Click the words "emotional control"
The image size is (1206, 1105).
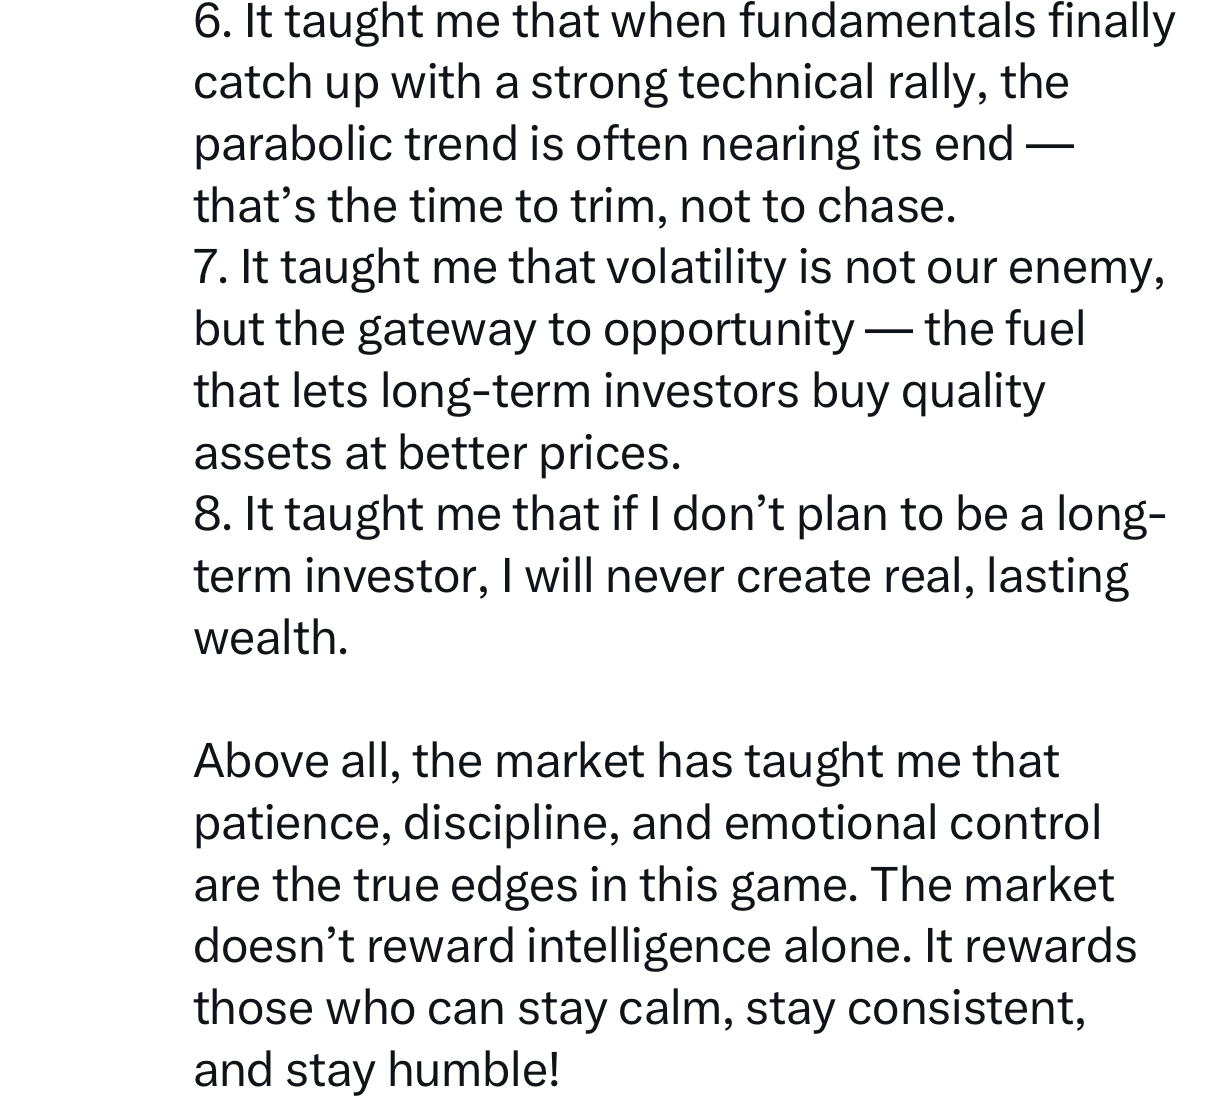(x=911, y=824)
